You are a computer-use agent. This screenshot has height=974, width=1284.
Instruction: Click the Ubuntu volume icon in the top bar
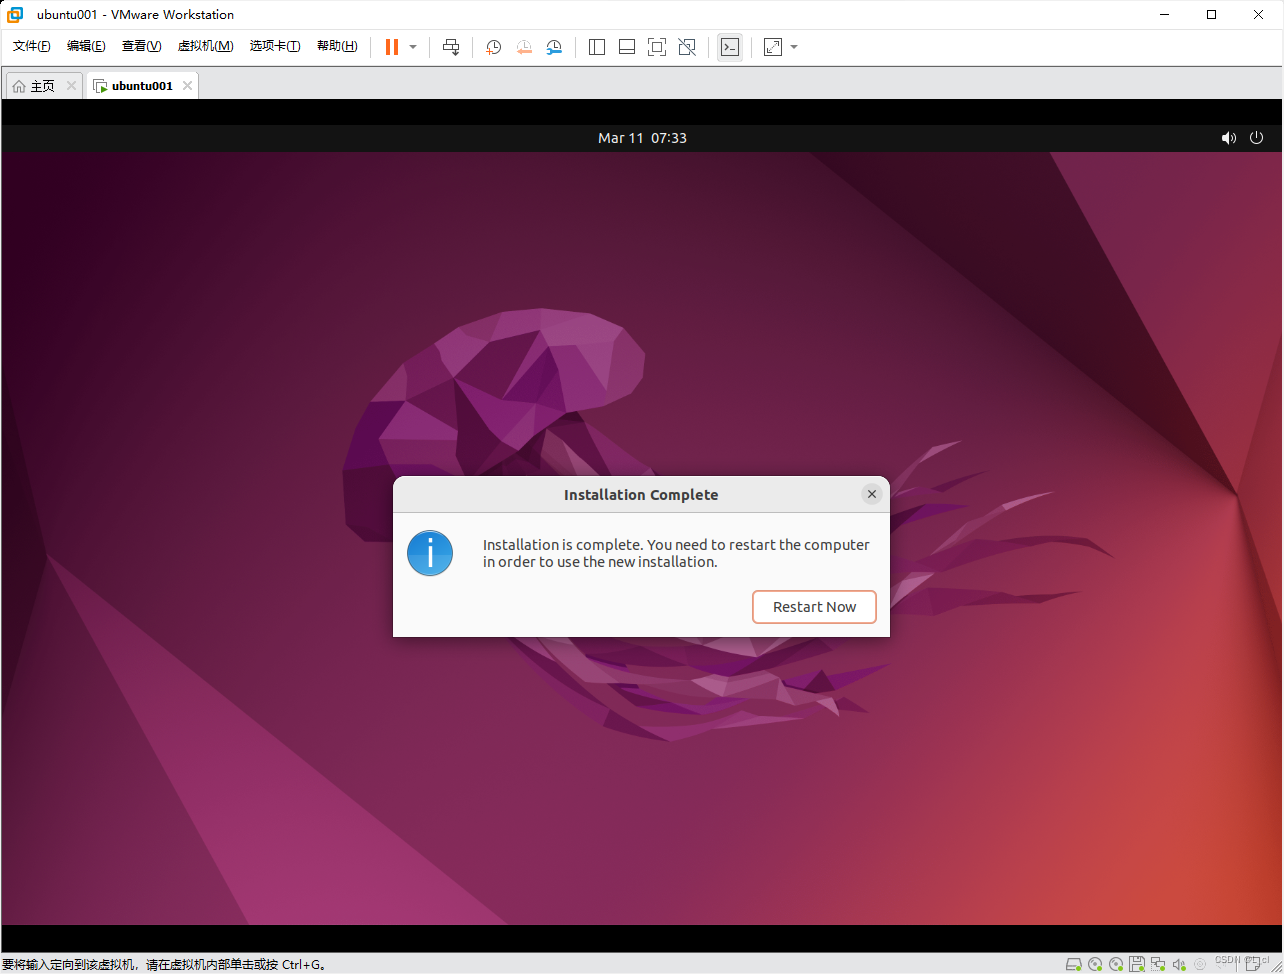point(1229,138)
